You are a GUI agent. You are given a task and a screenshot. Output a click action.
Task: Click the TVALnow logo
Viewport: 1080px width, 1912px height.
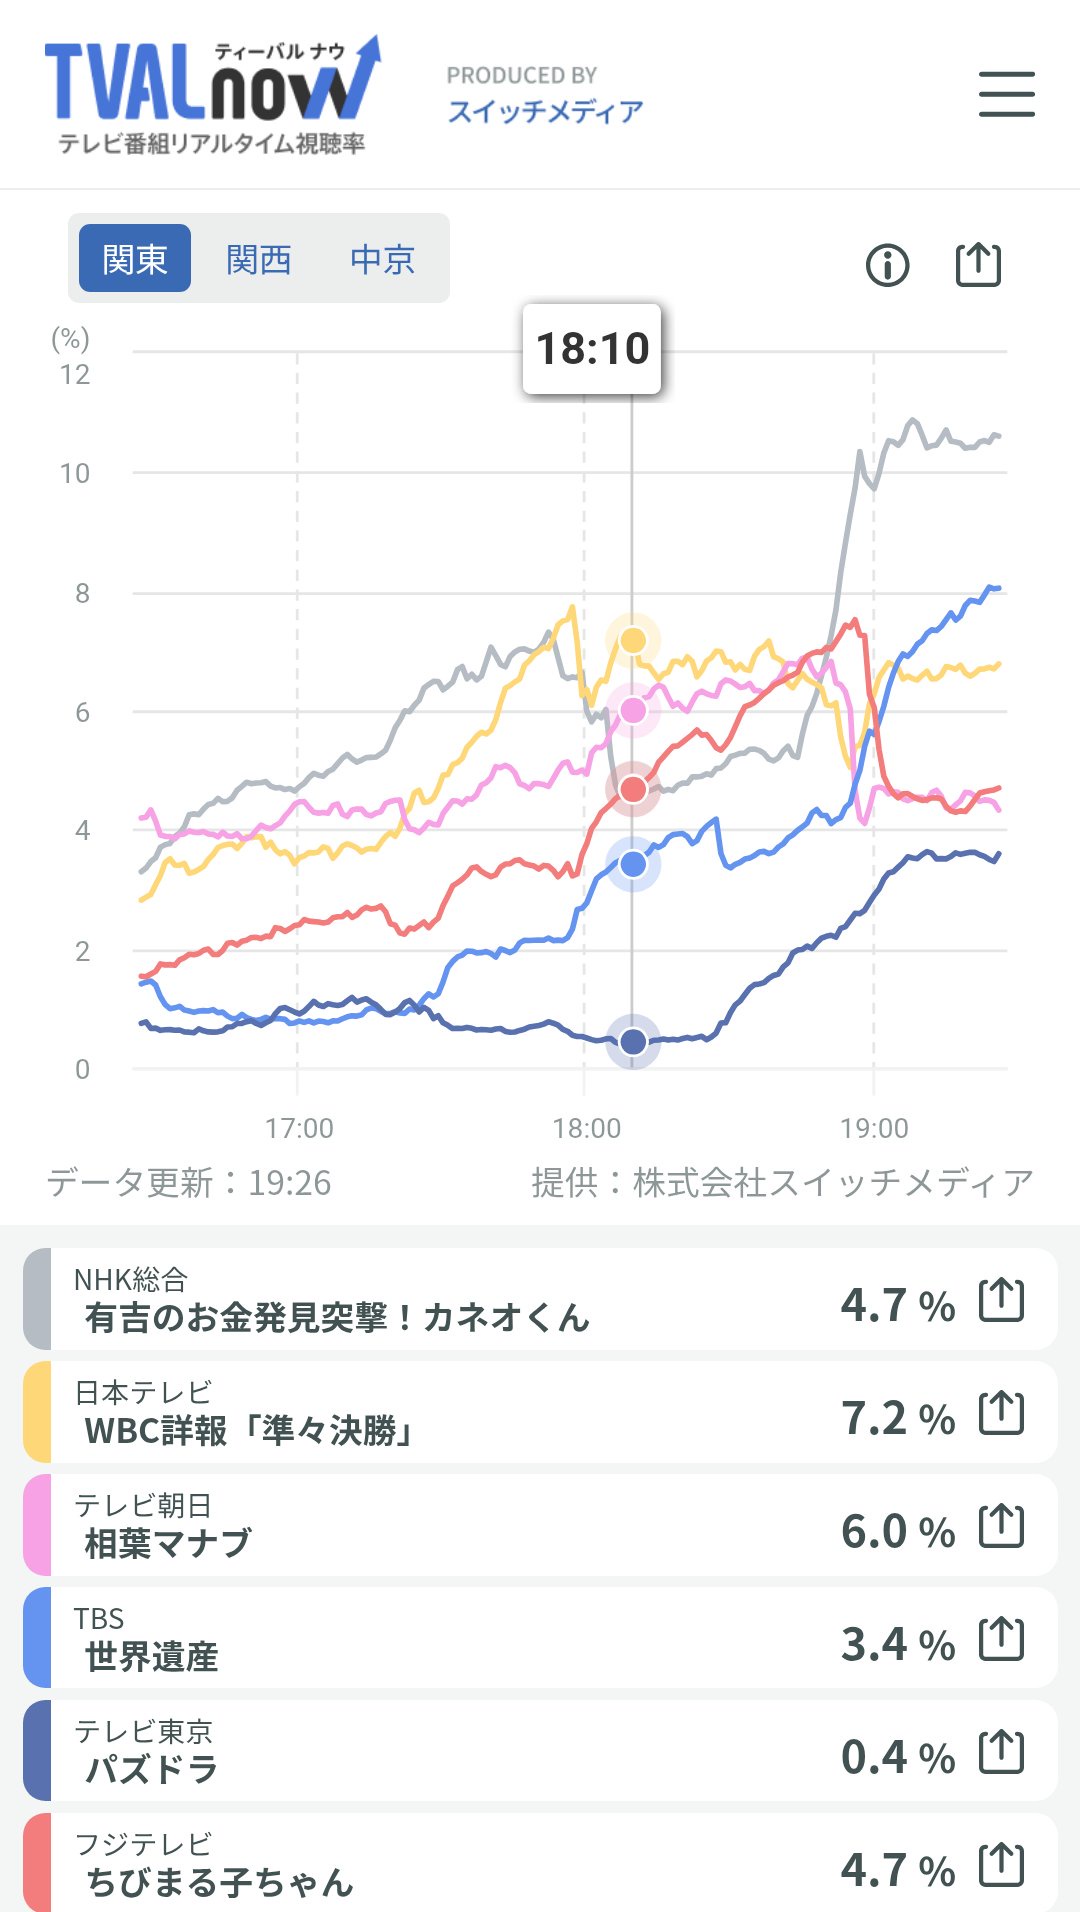[211, 96]
